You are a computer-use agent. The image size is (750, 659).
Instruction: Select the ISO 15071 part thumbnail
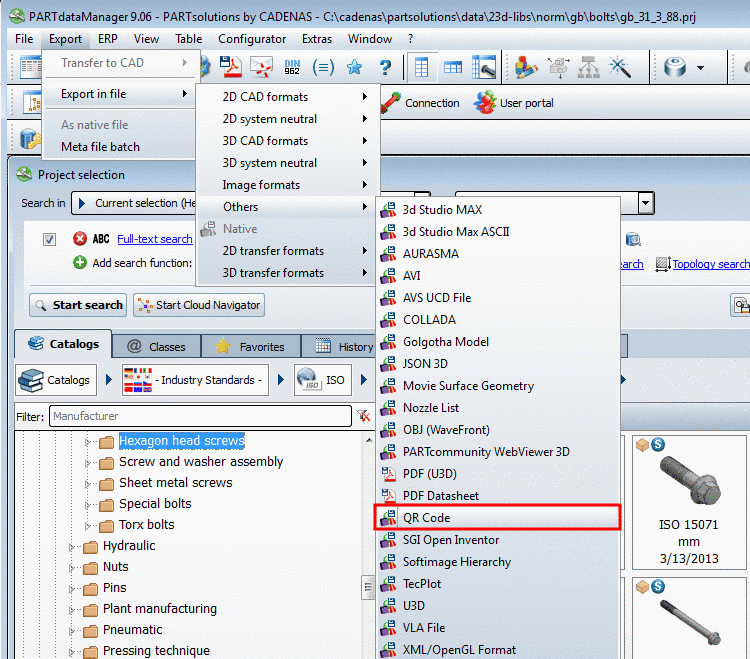click(689, 502)
